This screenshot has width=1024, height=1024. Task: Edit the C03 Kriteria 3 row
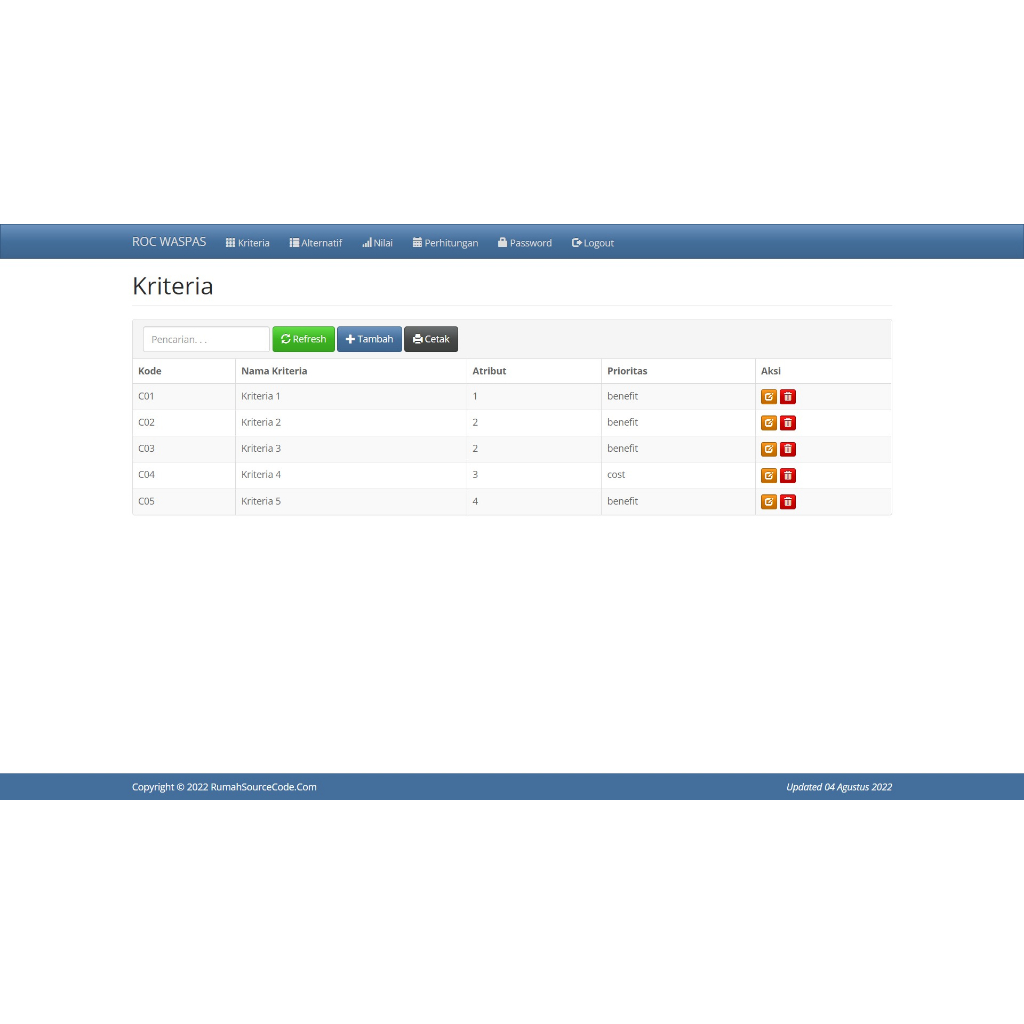click(769, 449)
